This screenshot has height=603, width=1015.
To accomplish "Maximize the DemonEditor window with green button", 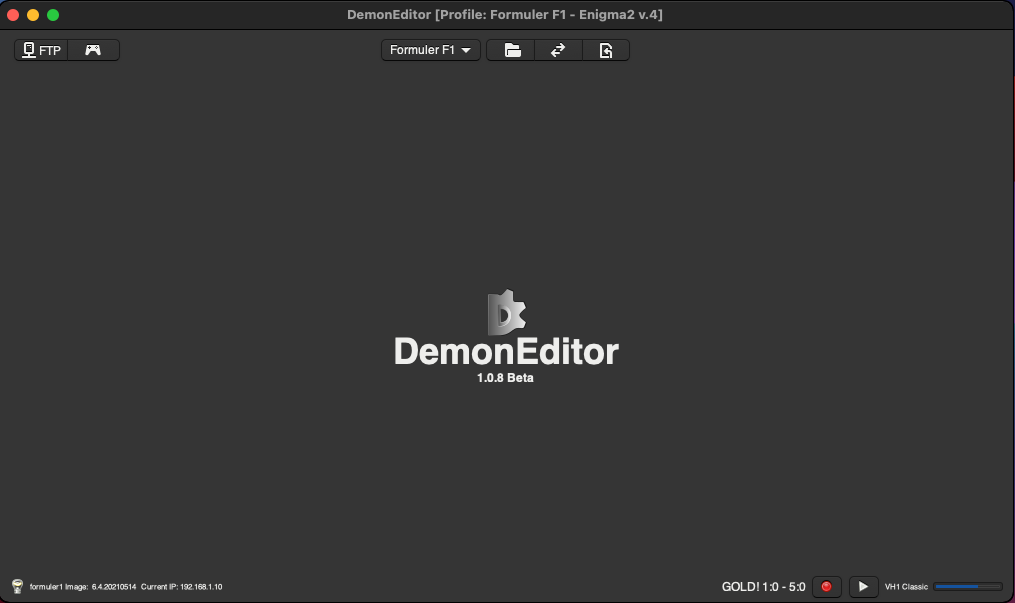I will tap(53, 15).
